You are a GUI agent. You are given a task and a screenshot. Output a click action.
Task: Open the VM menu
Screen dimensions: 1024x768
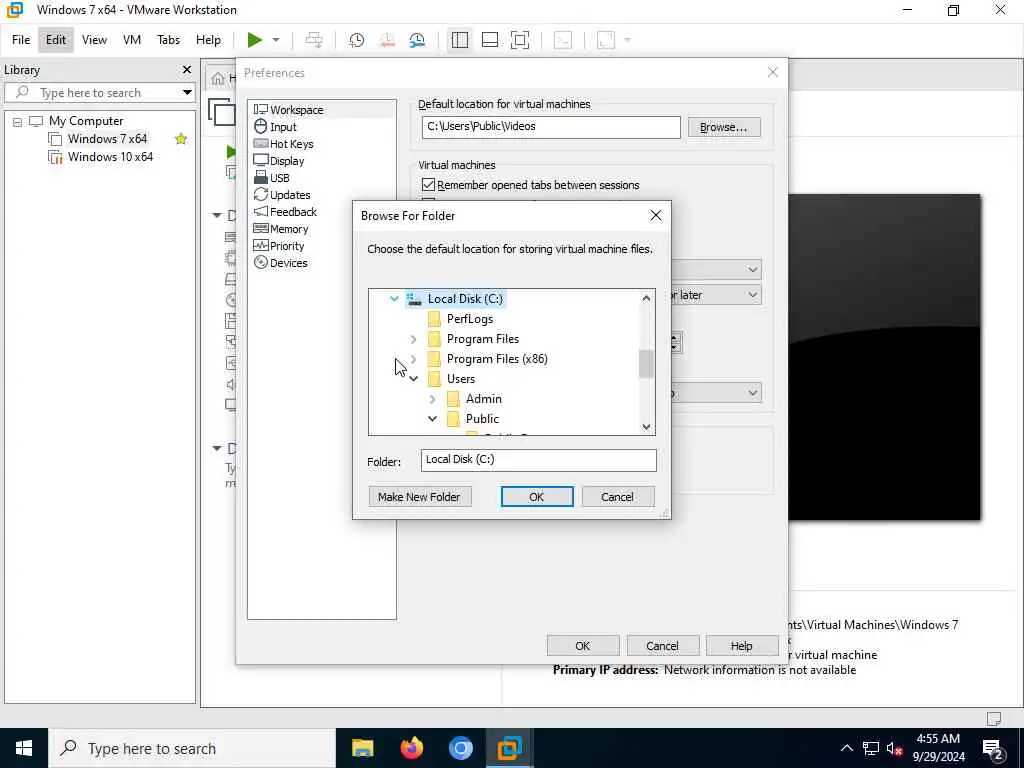pyautogui.click(x=132, y=40)
